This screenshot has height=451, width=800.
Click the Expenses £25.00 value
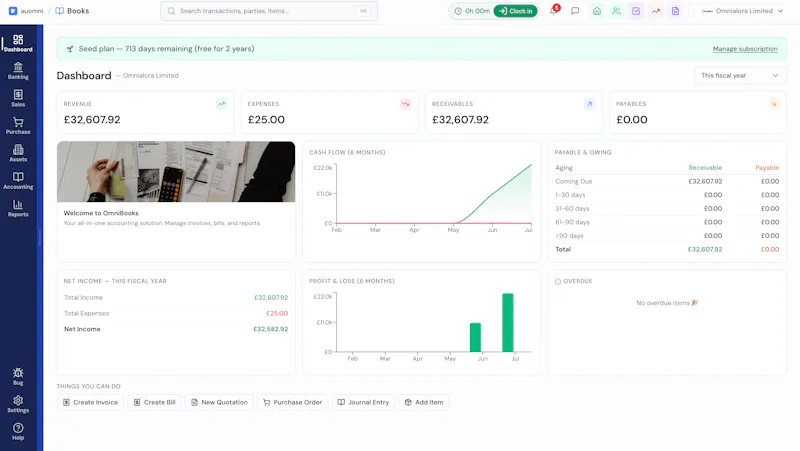266,119
